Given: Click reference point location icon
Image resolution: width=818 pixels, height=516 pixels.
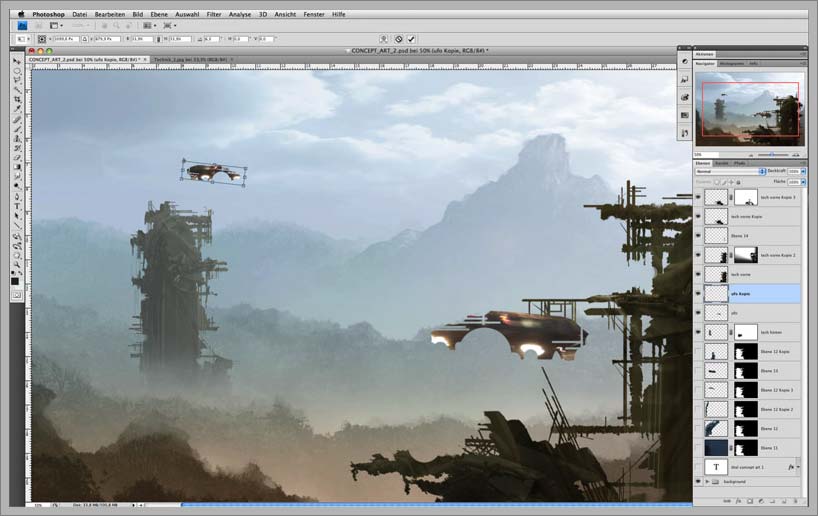Looking at the screenshot, I should (42, 39).
